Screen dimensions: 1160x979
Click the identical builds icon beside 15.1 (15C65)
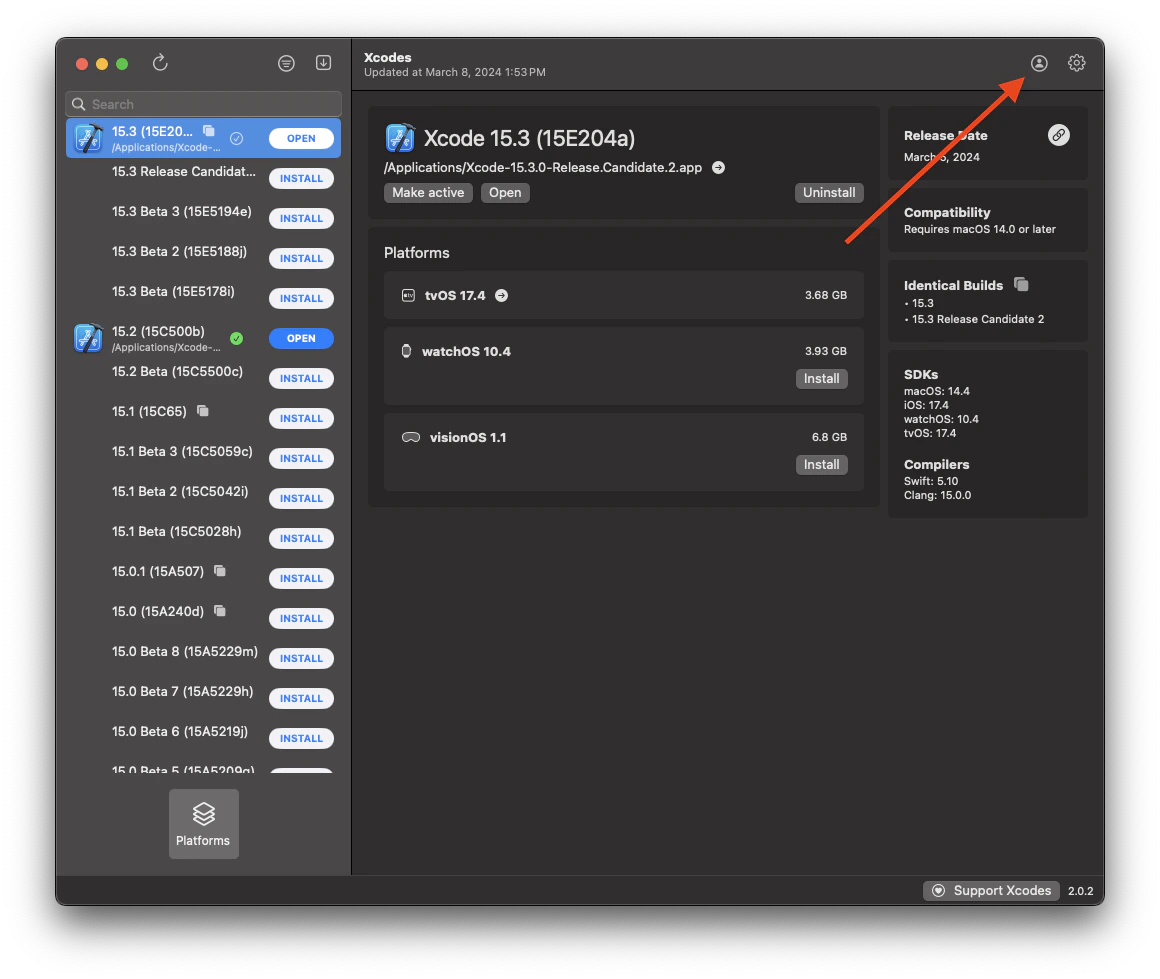tap(203, 411)
